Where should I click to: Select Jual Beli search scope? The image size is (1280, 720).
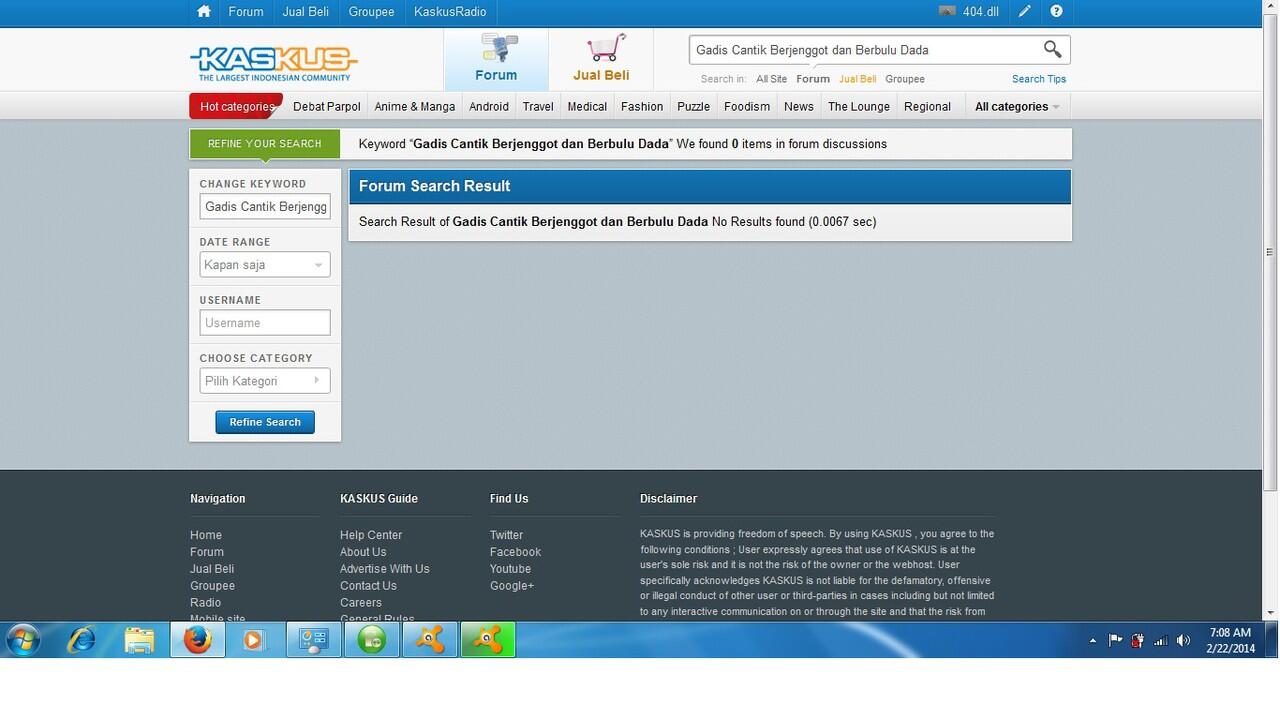pyautogui.click(x=857, y=79)
